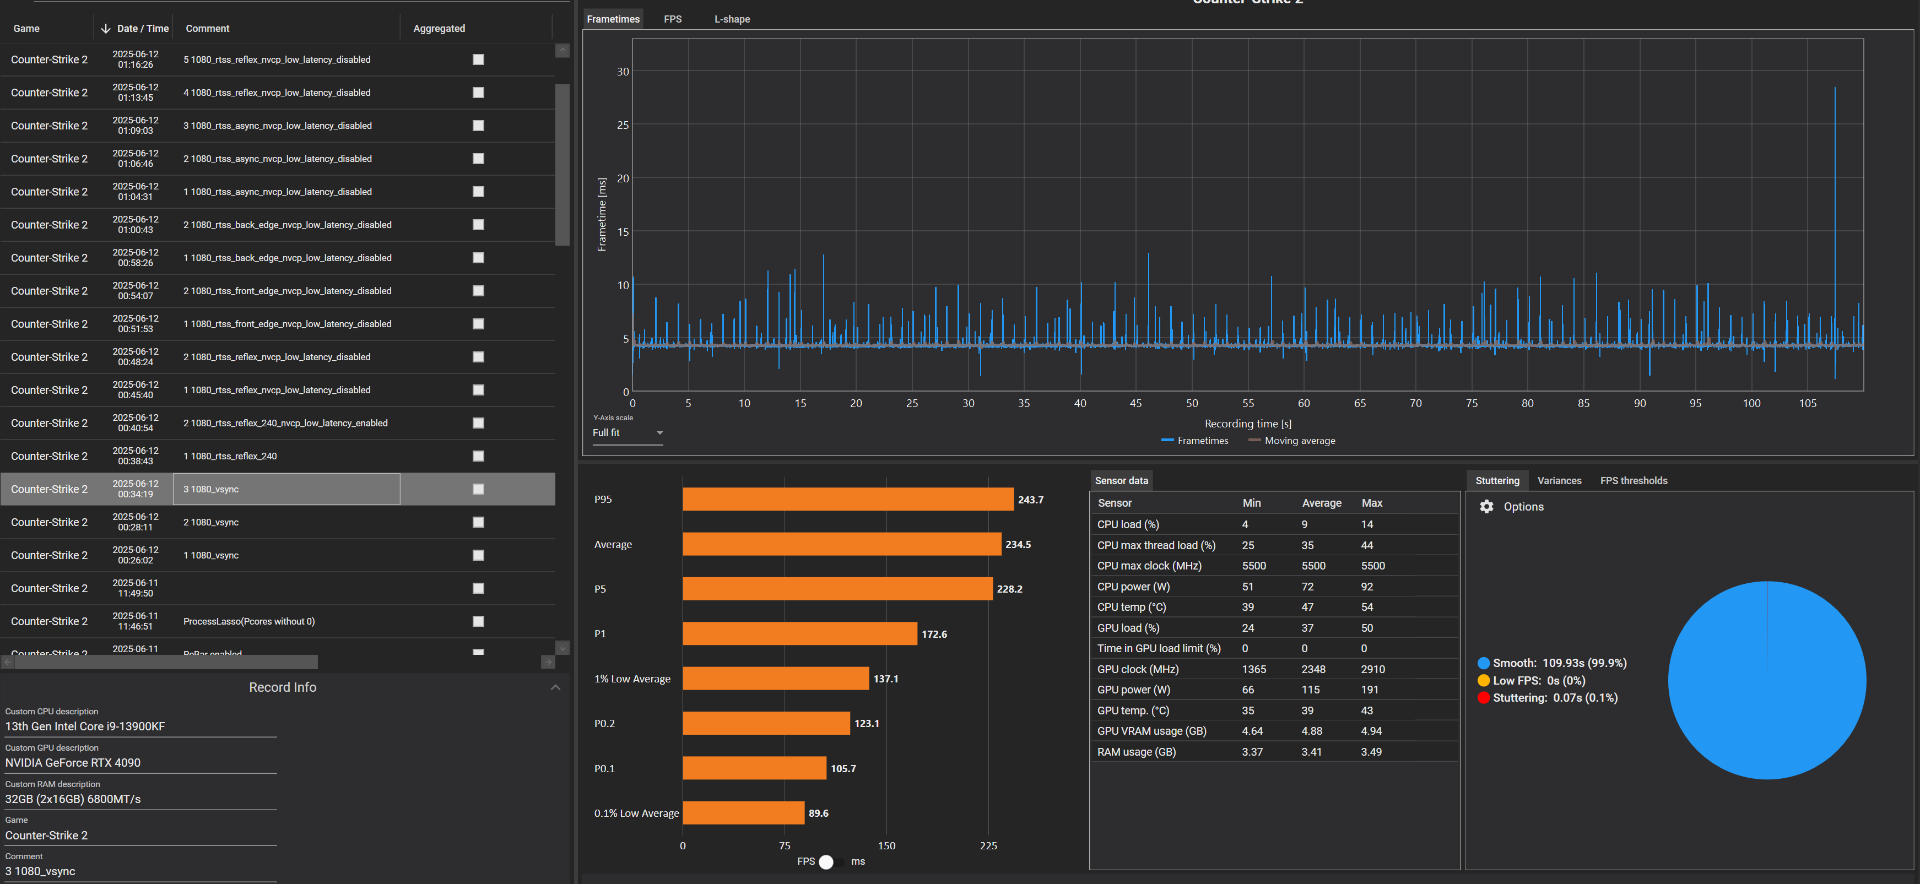Select the 2 1080_rtss_reflex_240 enabled record row
The image size is (1920, 884).
point(277,423)
